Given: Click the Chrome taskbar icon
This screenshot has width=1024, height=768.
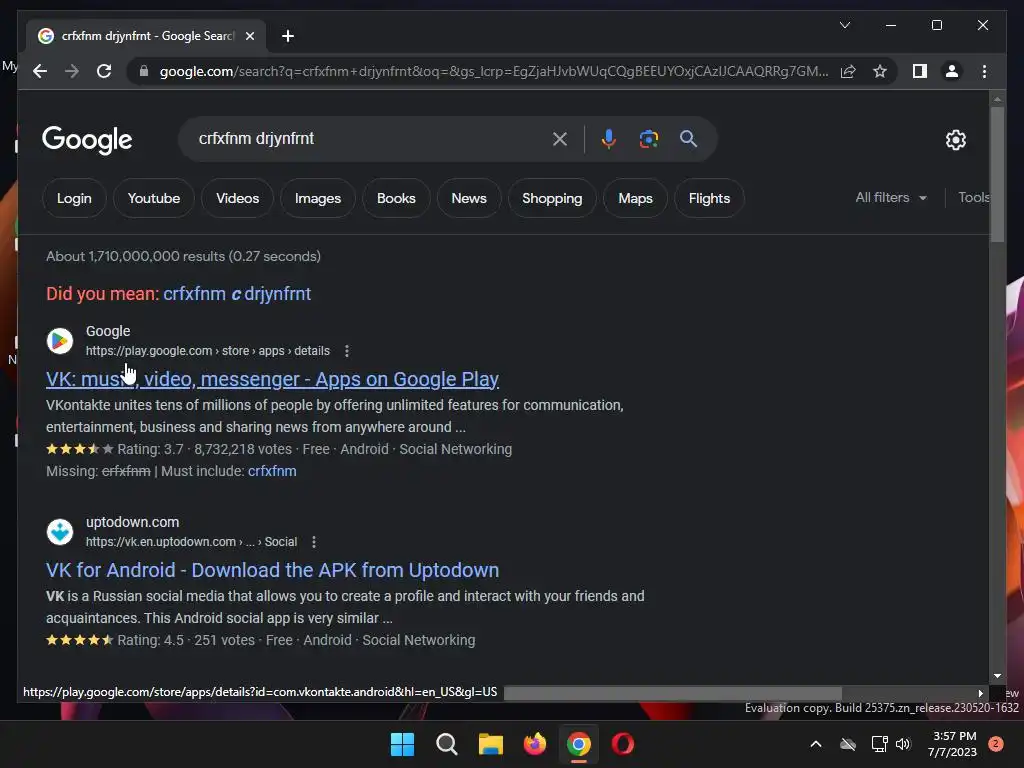Looking at the screenshot, I should [x=579, y=744].
